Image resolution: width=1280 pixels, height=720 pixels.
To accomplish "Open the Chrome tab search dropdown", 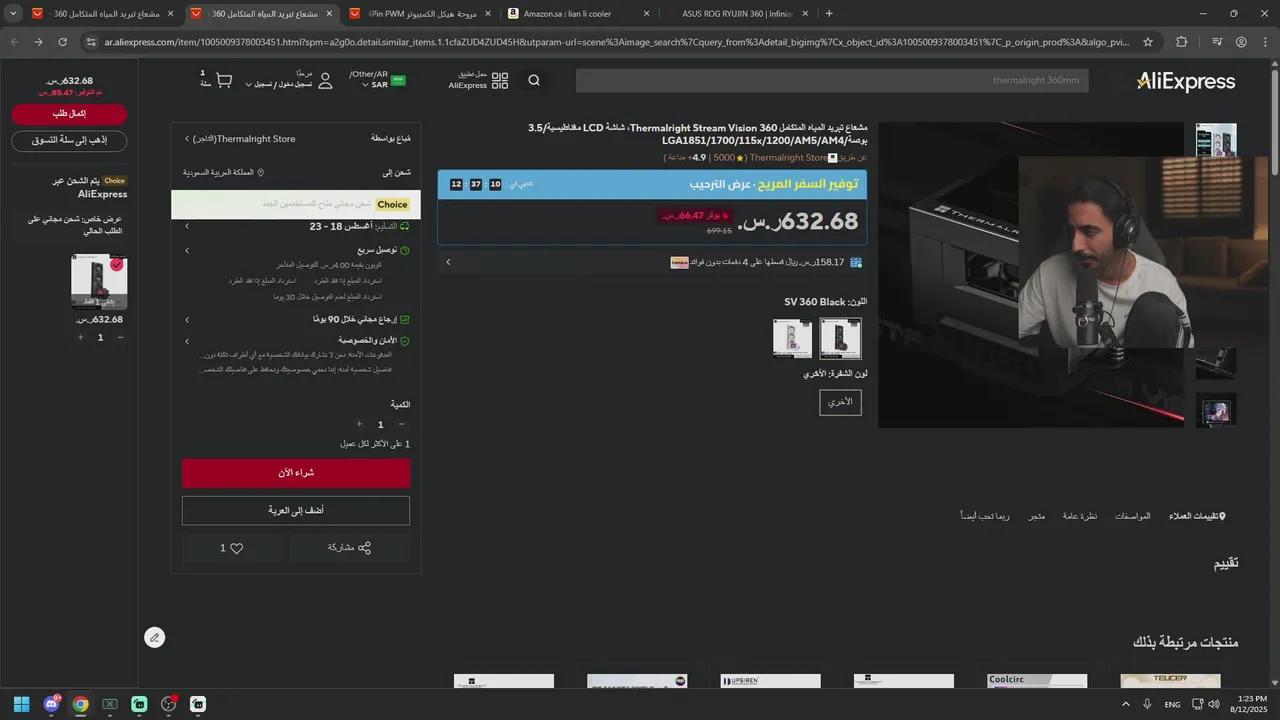I will (x=13, y=14).
